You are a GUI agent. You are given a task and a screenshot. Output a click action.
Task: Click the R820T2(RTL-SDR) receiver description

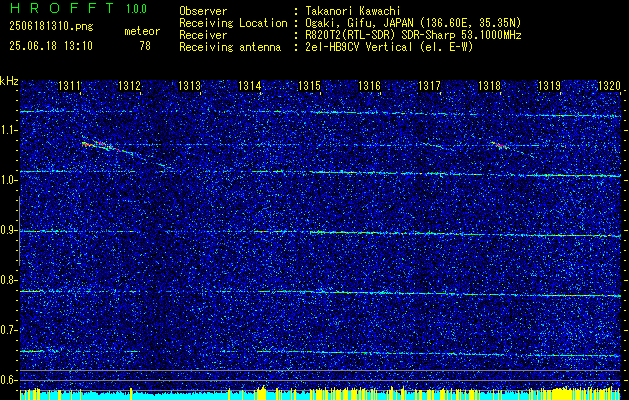[413, 35]
